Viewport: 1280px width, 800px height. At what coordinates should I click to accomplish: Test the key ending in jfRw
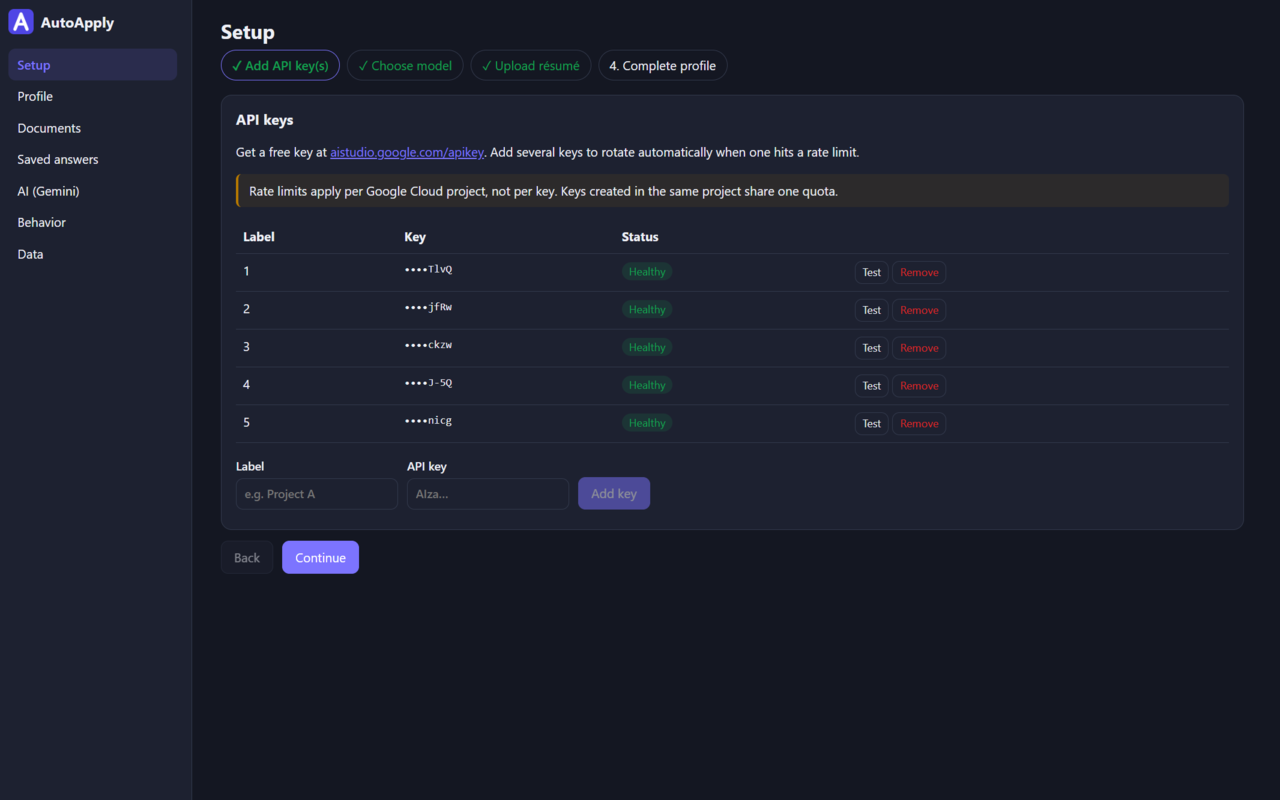click(x=872, y=310)
